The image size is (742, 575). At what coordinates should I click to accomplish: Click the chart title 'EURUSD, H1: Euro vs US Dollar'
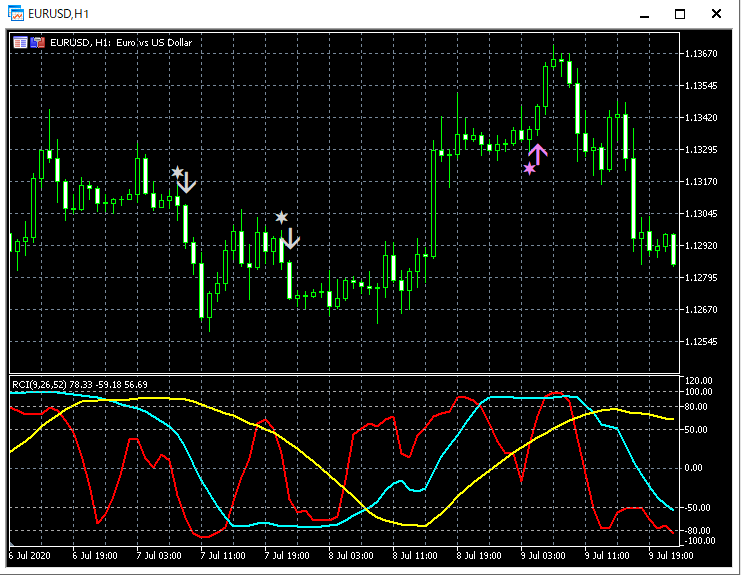click(x=121, y=43)
